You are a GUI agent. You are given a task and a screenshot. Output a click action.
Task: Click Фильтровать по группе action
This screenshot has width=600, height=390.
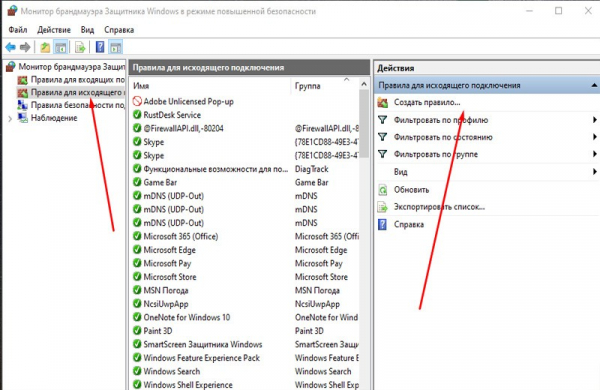click(436, 154)
